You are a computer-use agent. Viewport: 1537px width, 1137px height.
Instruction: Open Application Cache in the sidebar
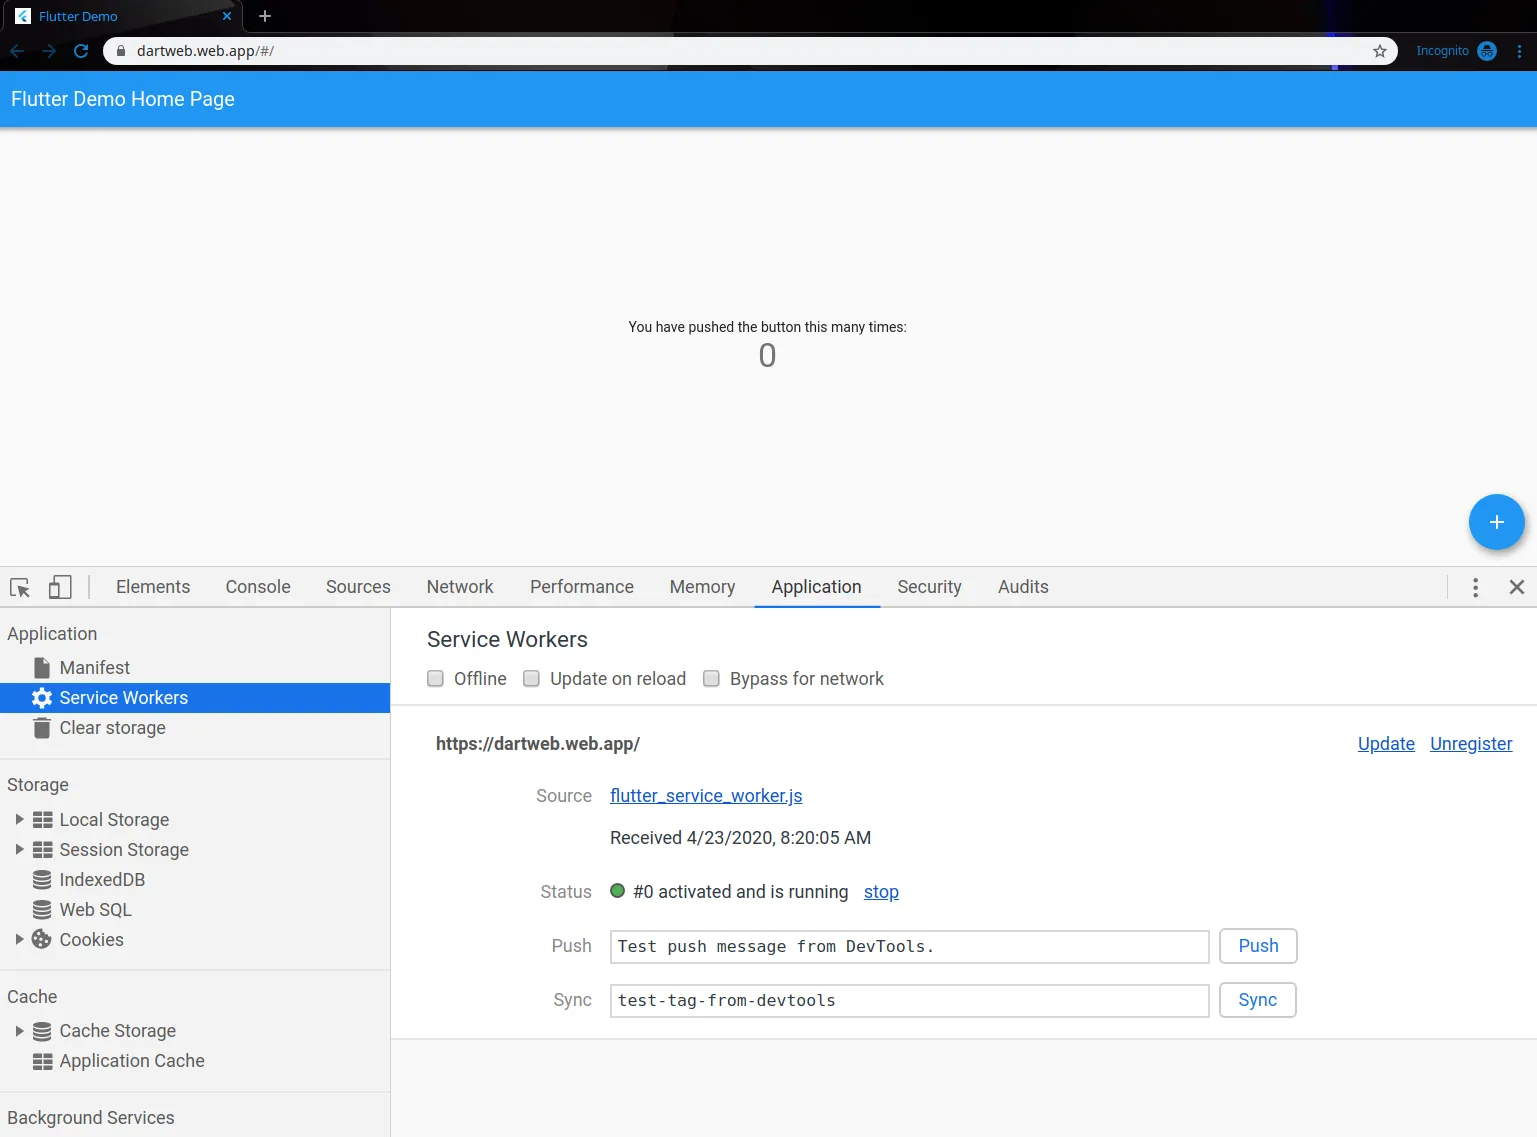click(x=131, y=1060)
